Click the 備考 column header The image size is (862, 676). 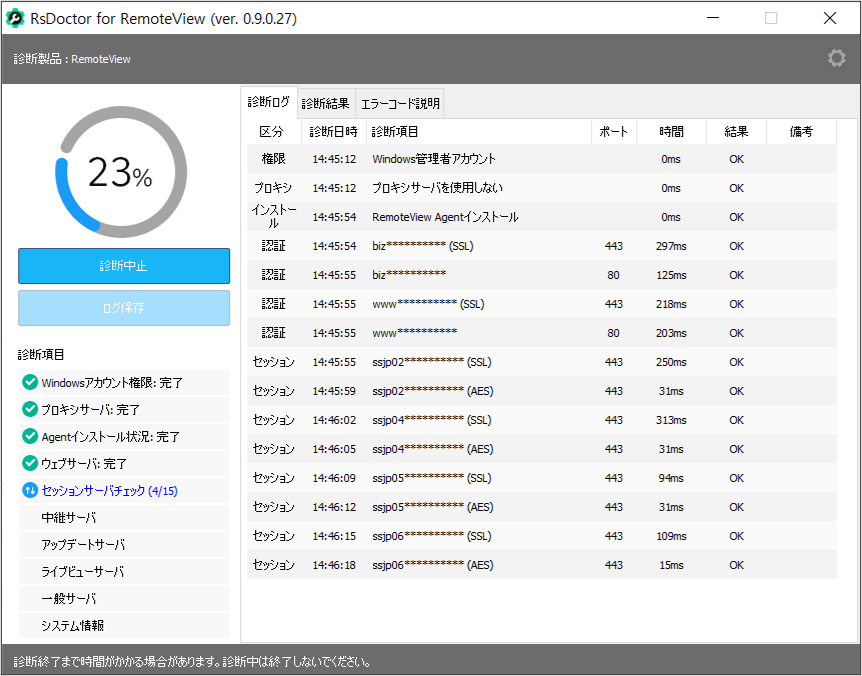801,132
